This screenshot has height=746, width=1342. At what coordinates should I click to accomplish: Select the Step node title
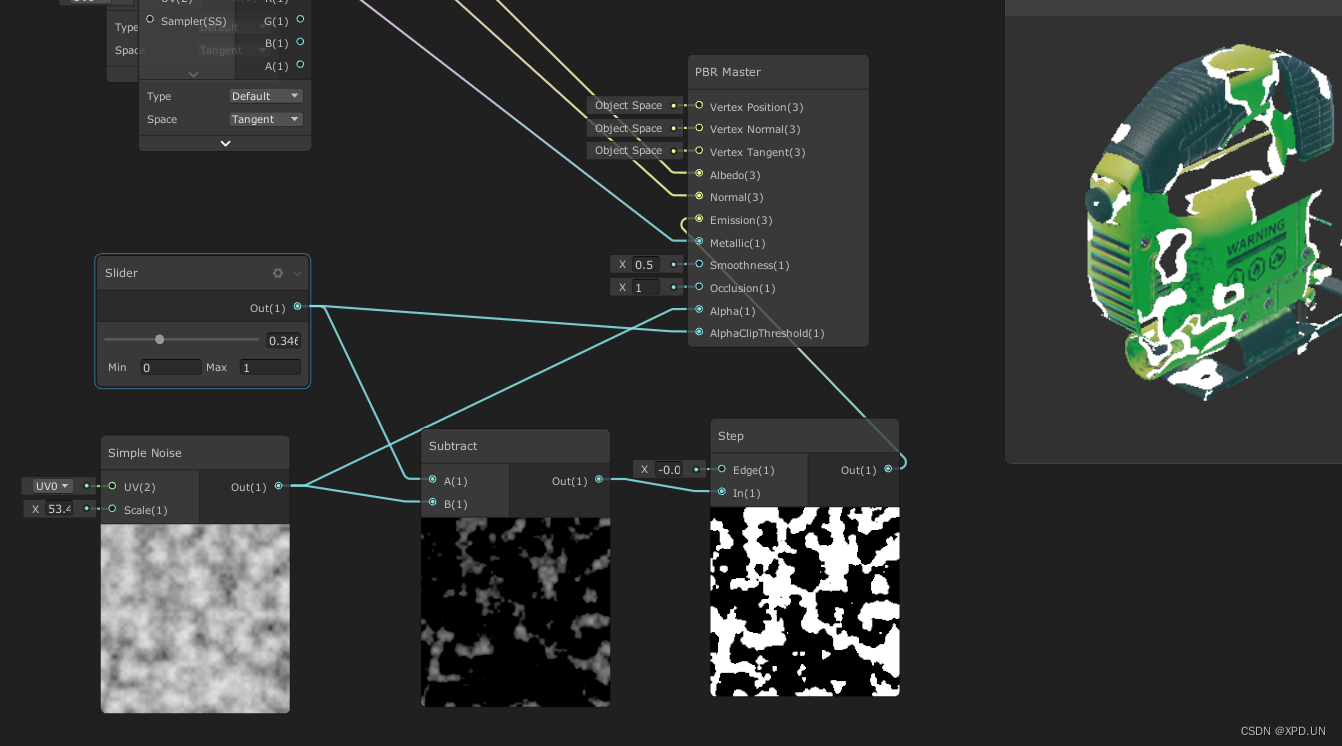731,436
